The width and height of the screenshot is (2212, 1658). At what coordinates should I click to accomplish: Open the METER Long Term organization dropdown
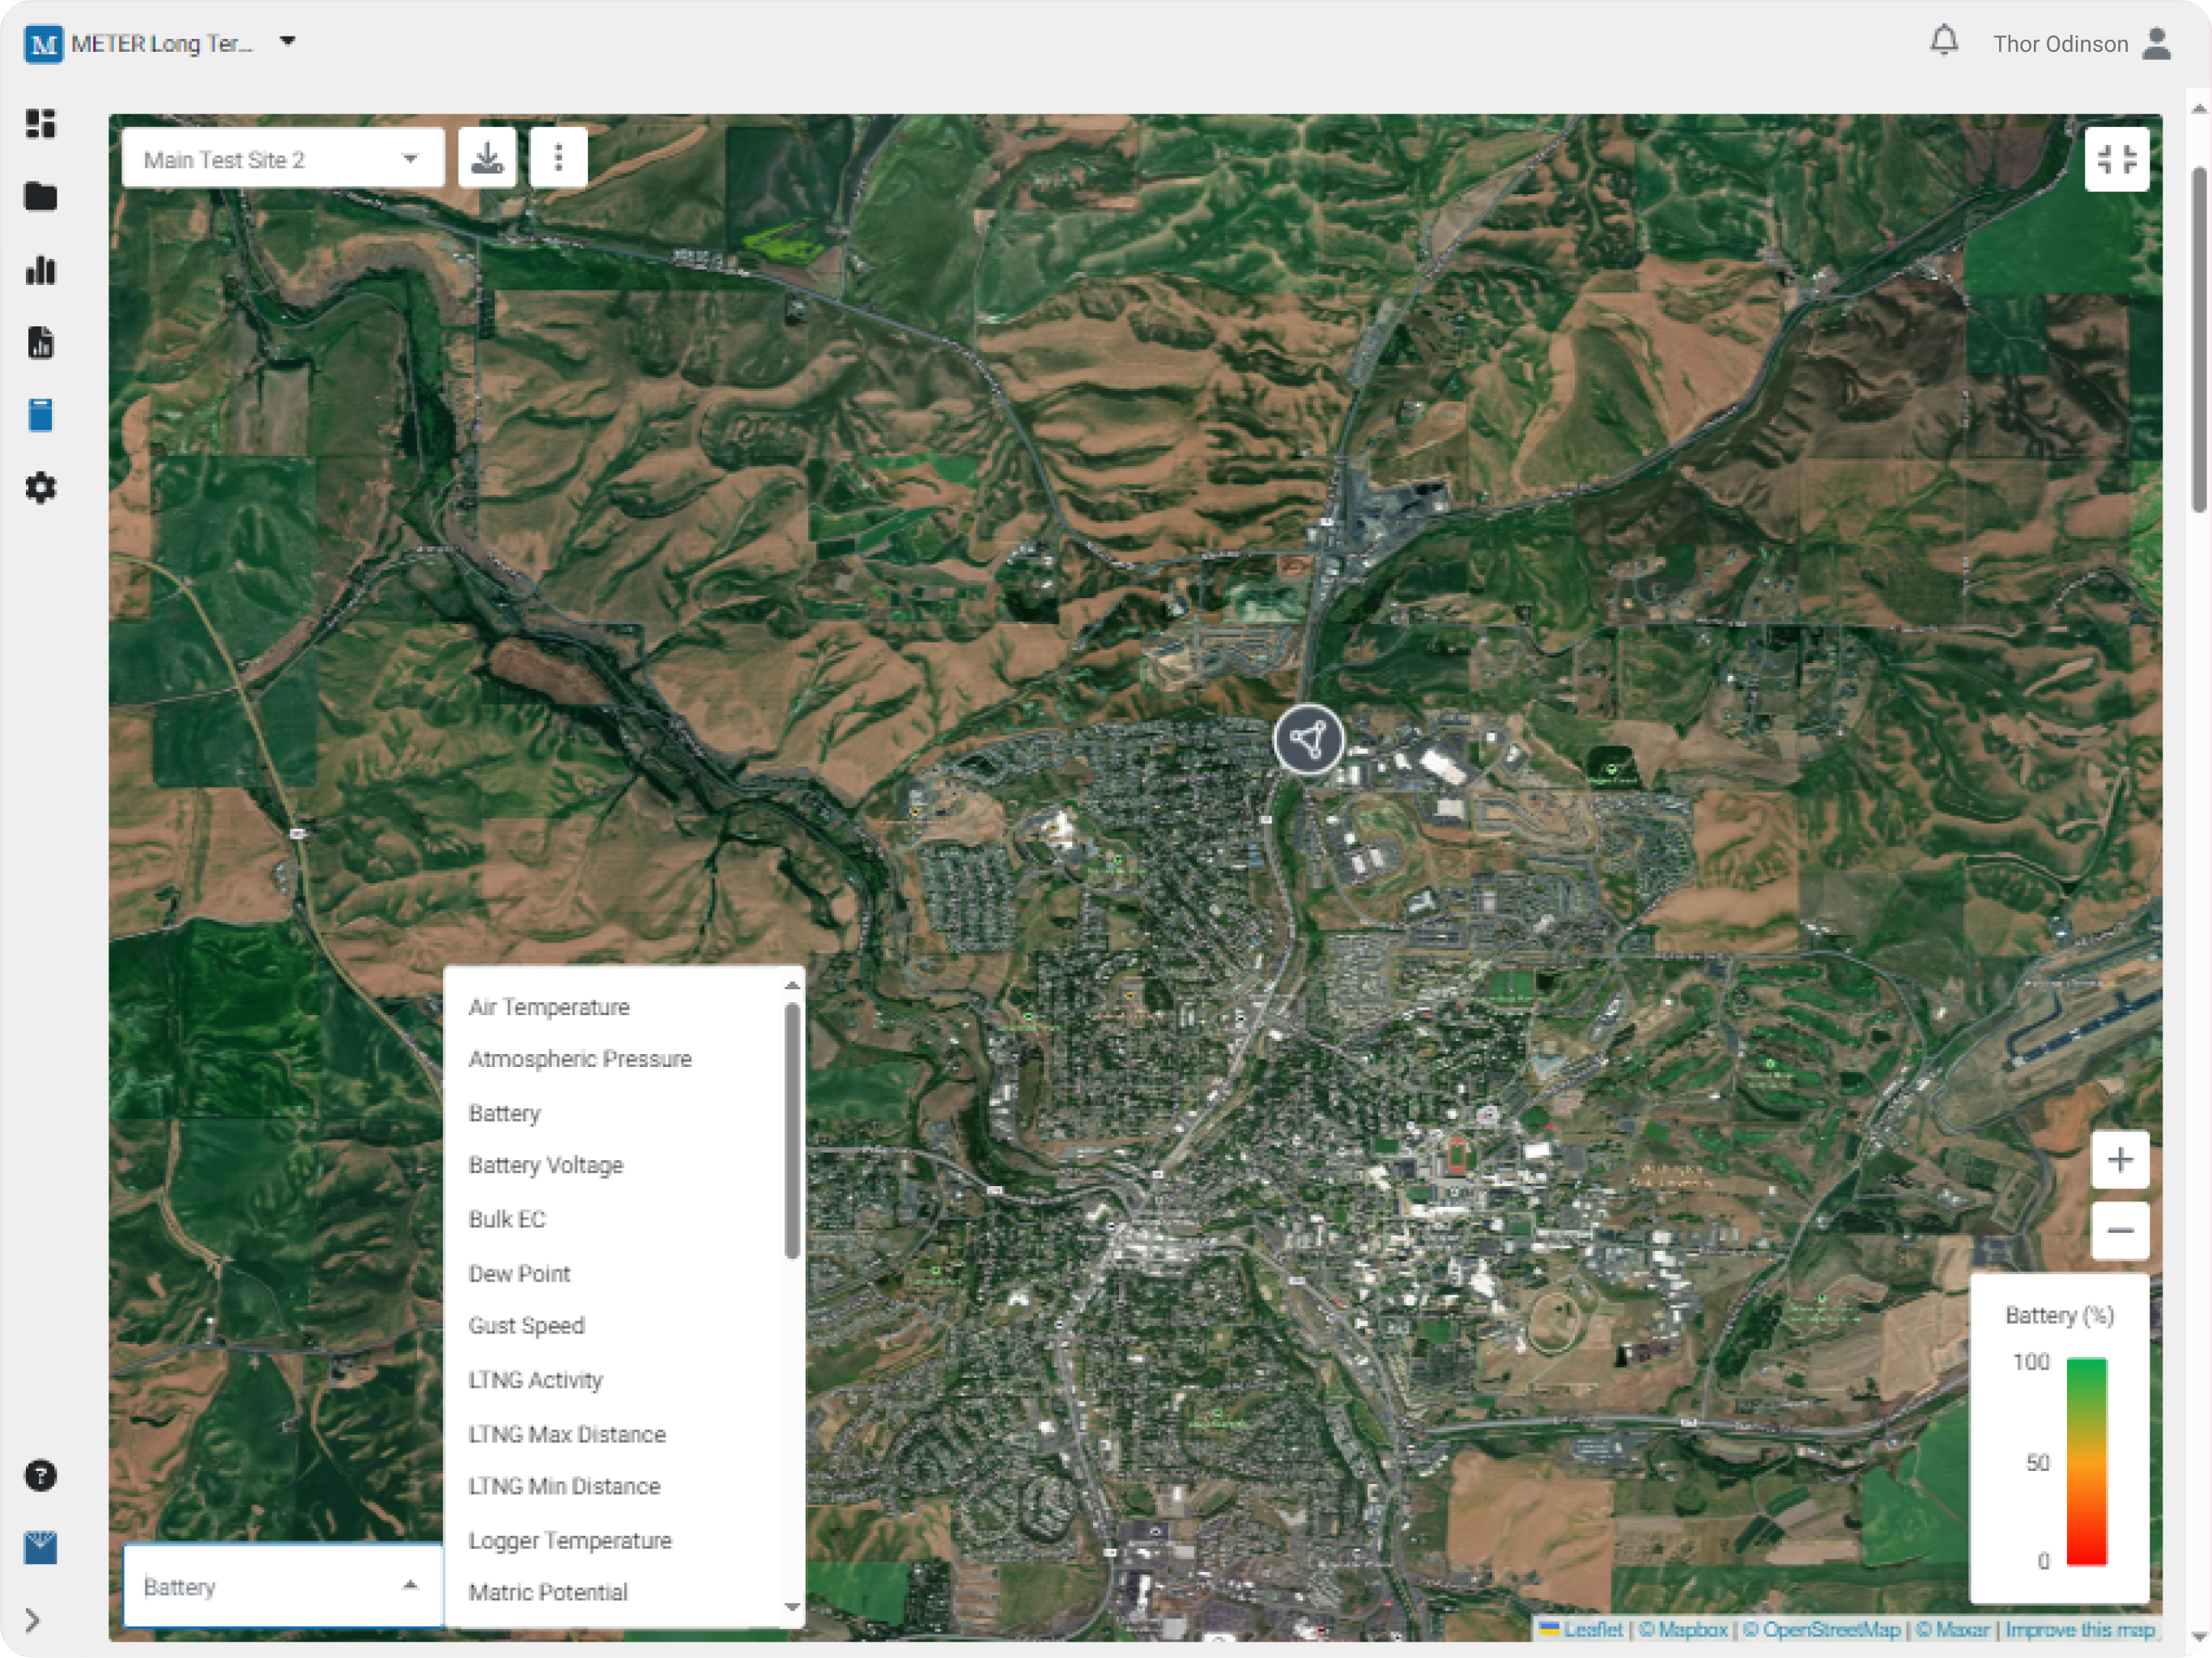click(287, 42)
